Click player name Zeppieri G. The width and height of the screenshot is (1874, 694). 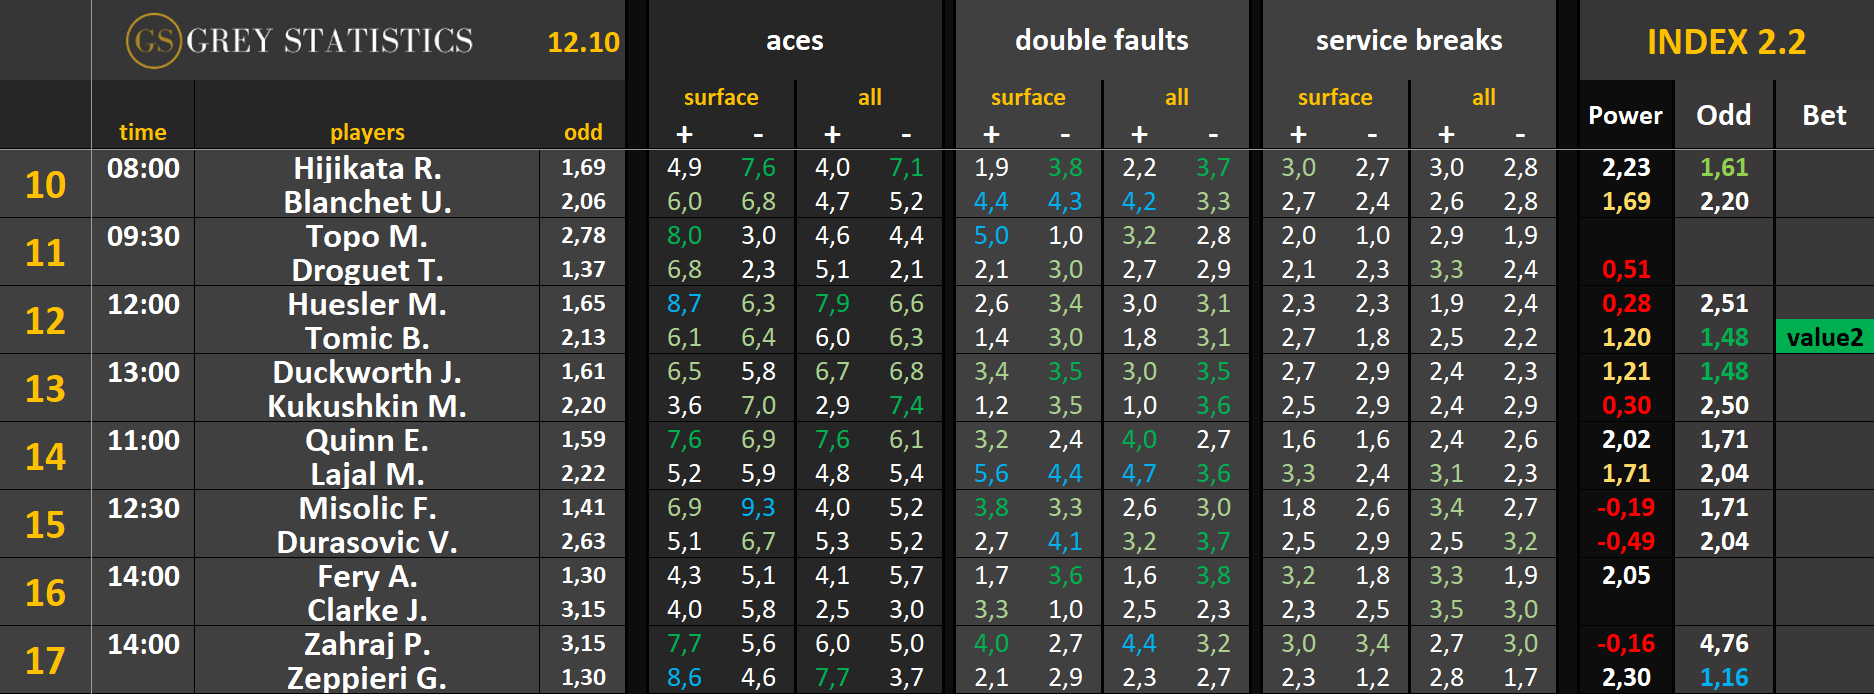[367, 678]
